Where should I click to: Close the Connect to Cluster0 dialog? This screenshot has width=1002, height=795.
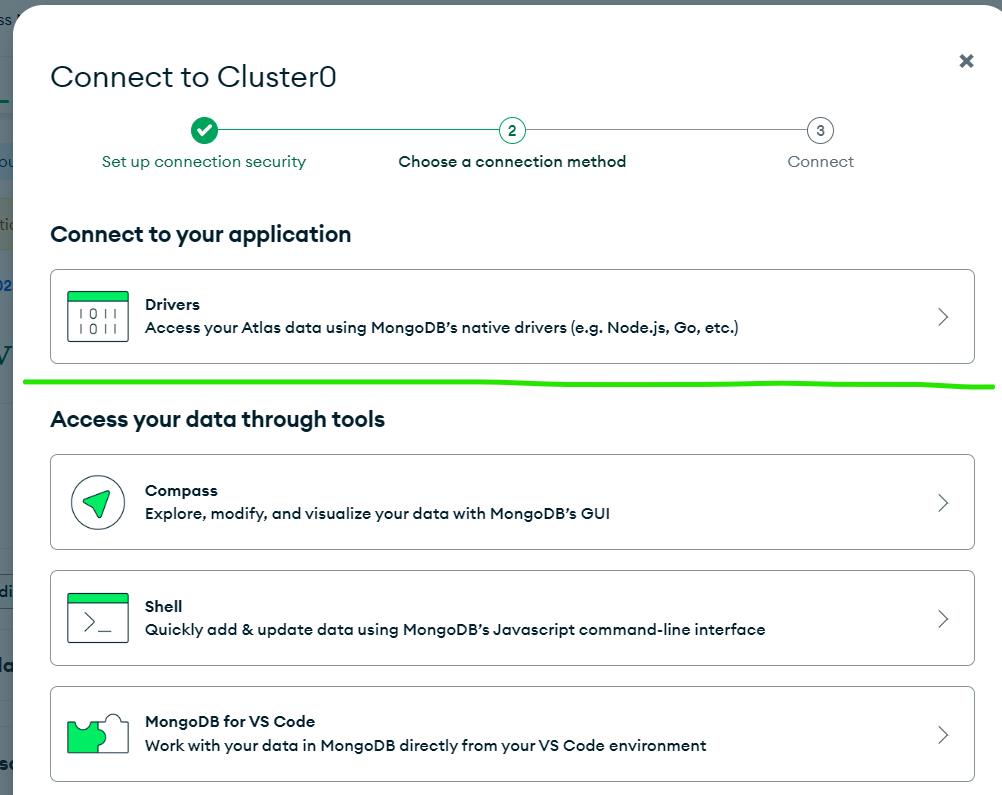(966, 61)
